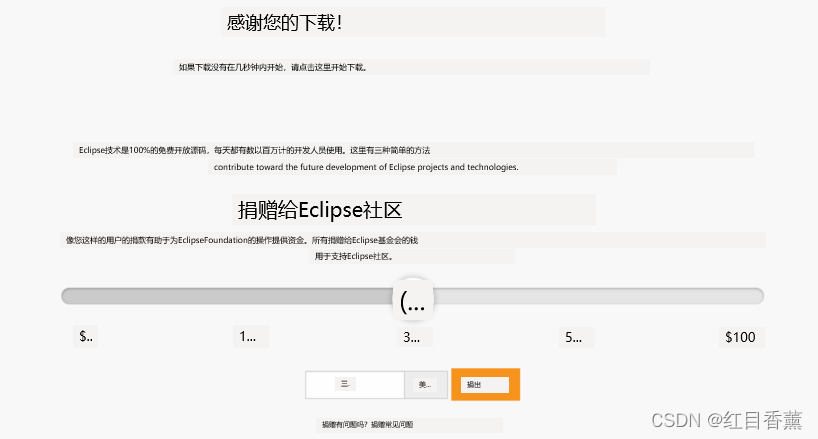Click the orange donate button
818x439 pixels.
tap(485, 384)
